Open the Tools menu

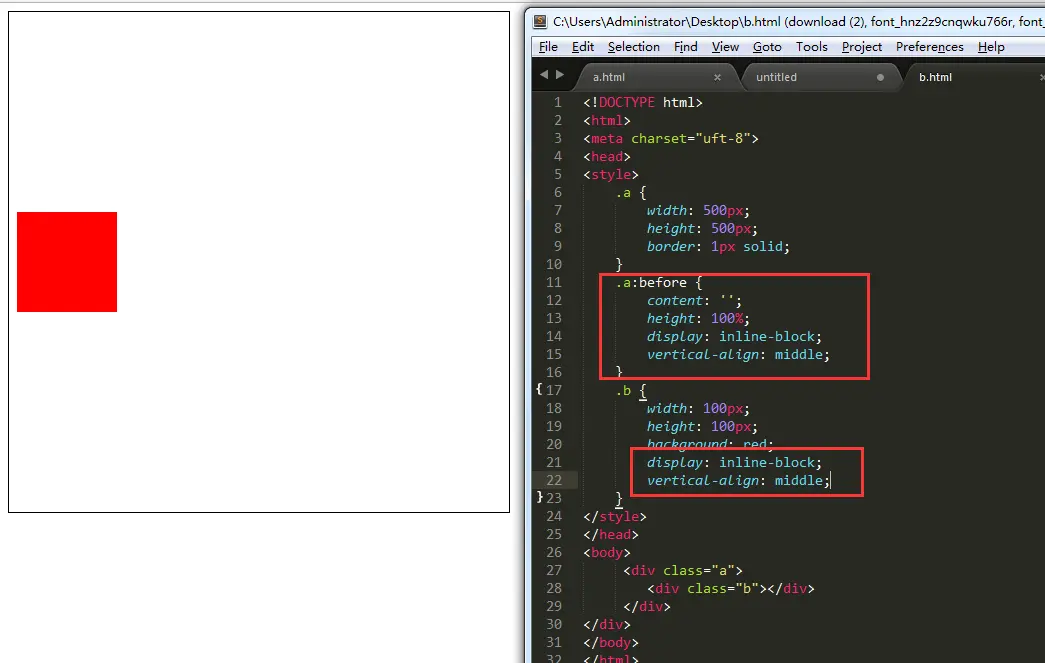coord(811,47)
